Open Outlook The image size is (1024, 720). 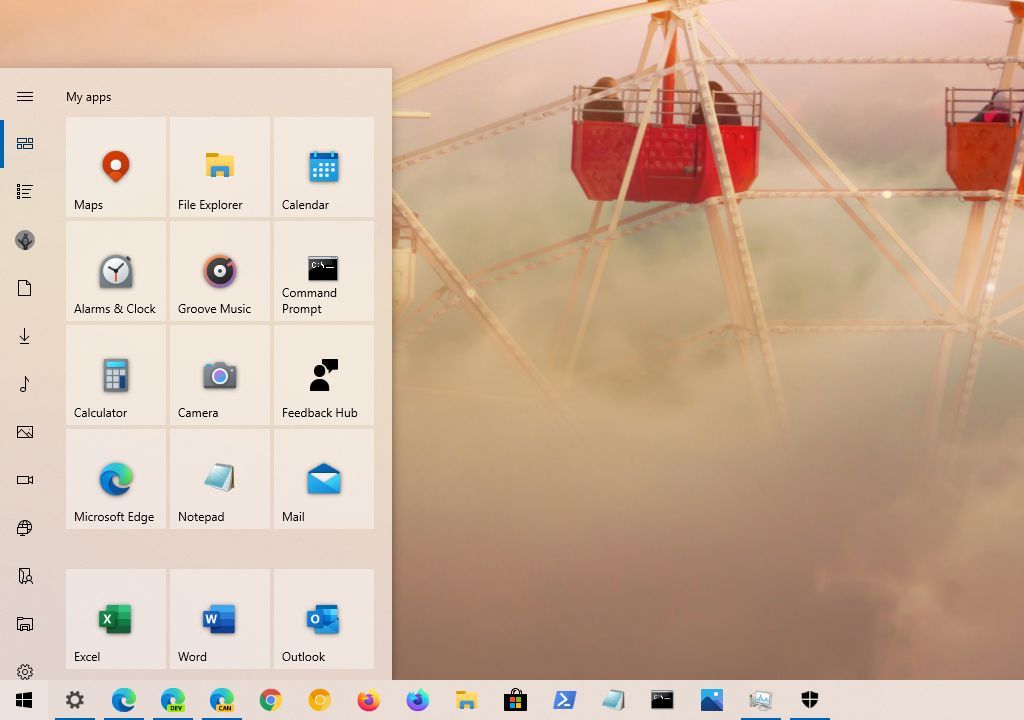[323, 619]
